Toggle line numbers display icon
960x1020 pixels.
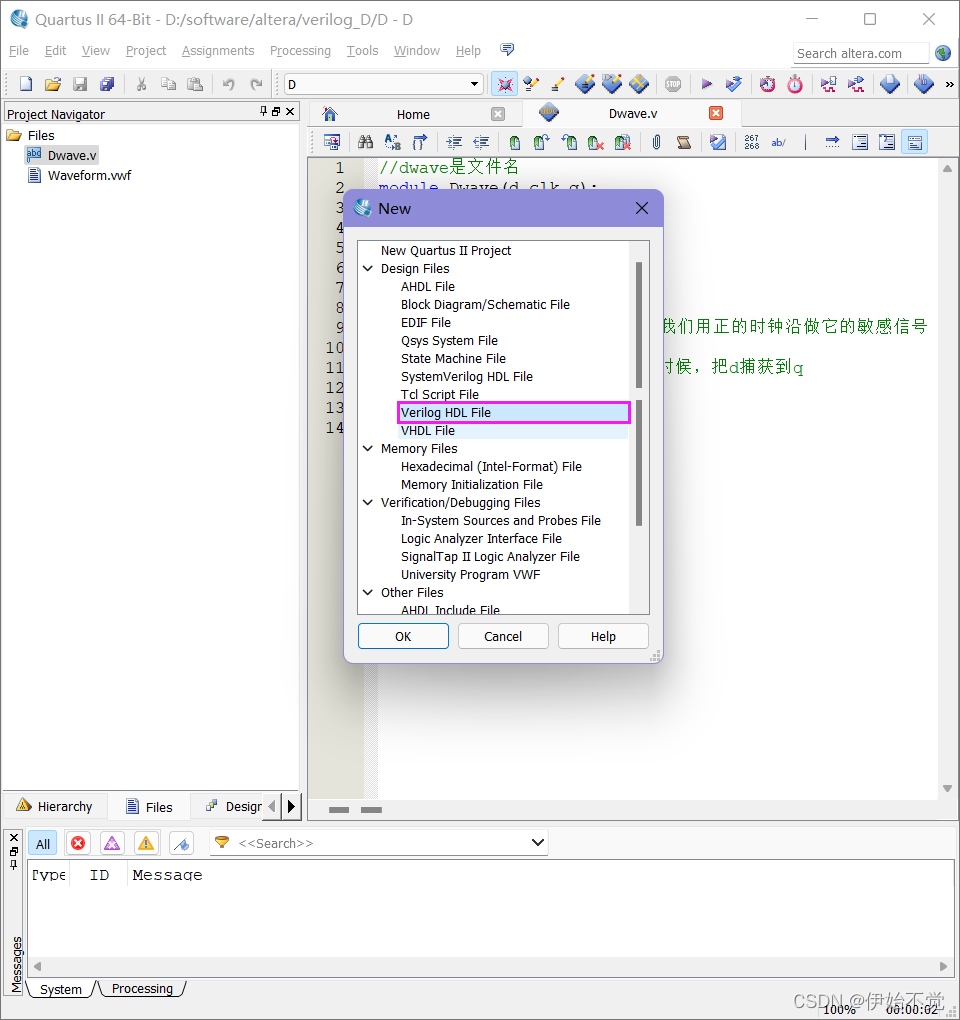[x=751, y=142]
